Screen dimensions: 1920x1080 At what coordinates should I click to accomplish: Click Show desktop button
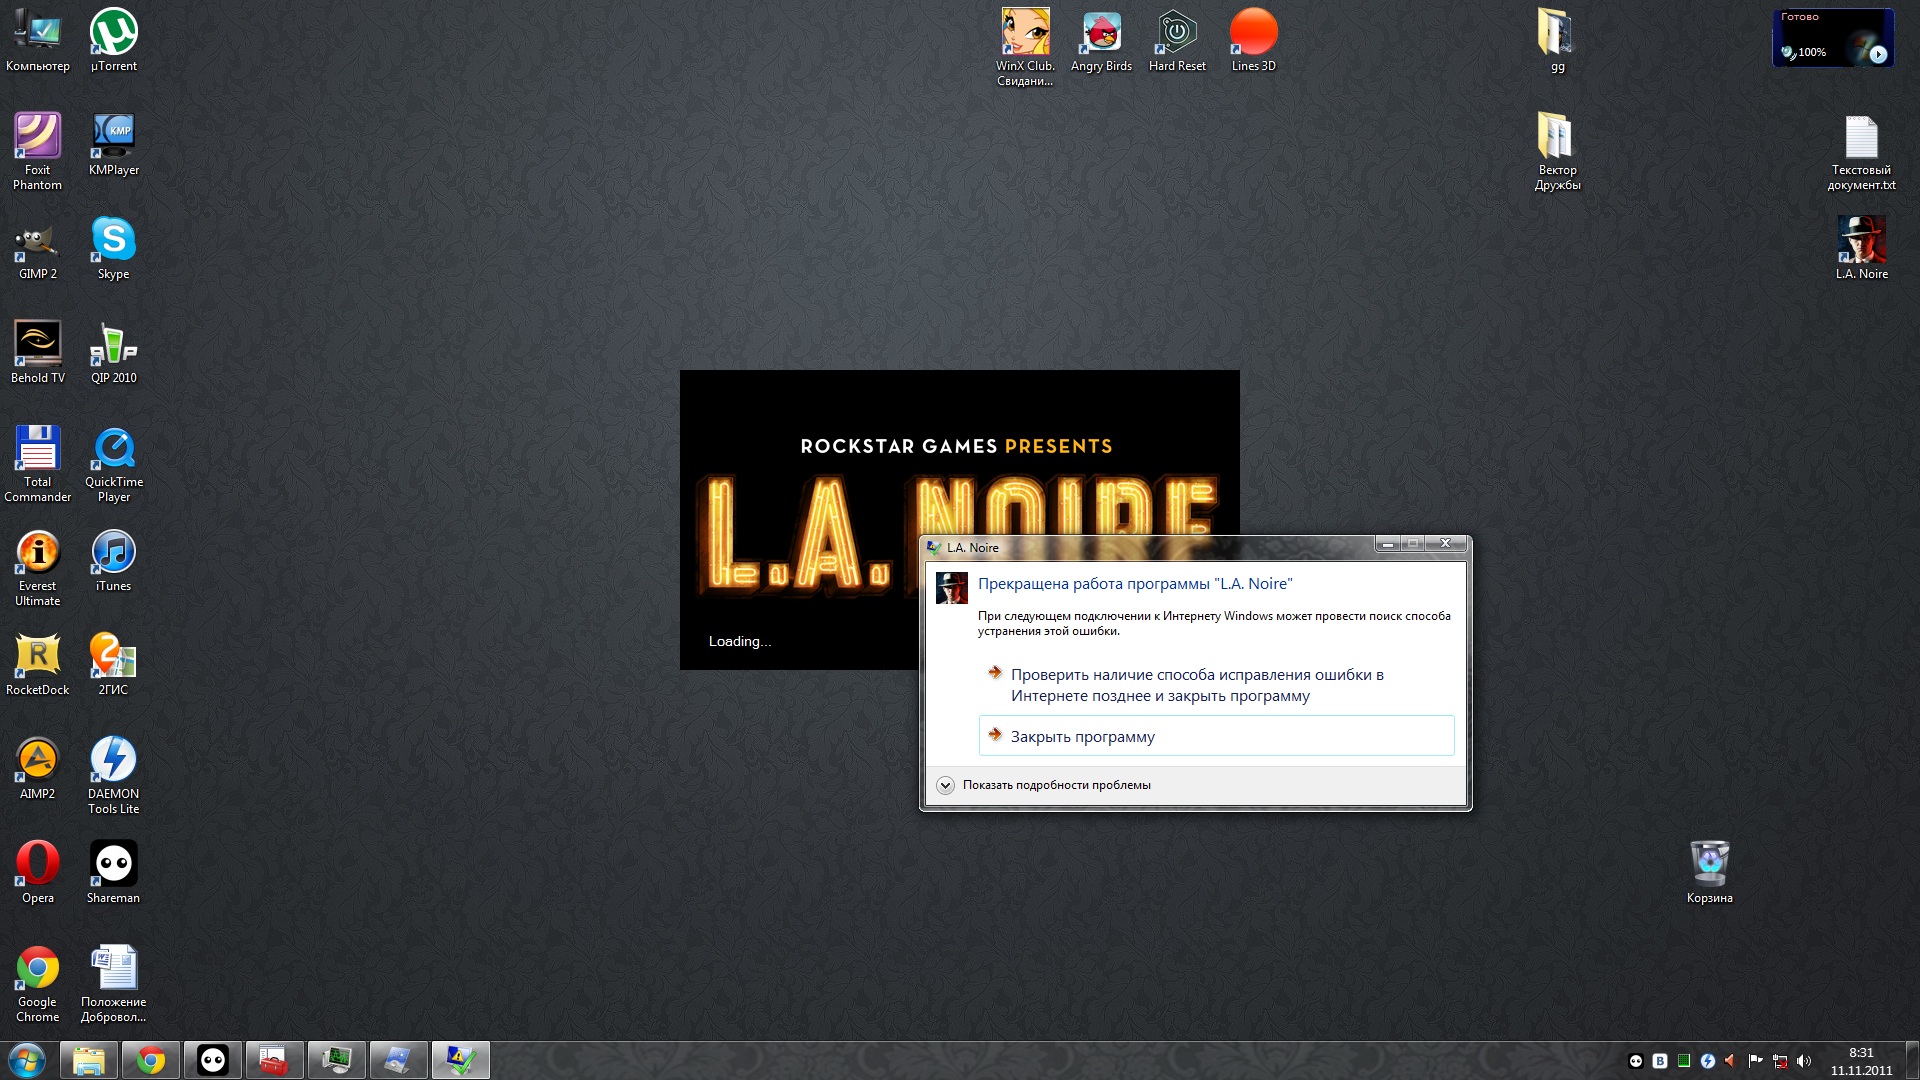pyautogui.click(x=1912, y=1060)
